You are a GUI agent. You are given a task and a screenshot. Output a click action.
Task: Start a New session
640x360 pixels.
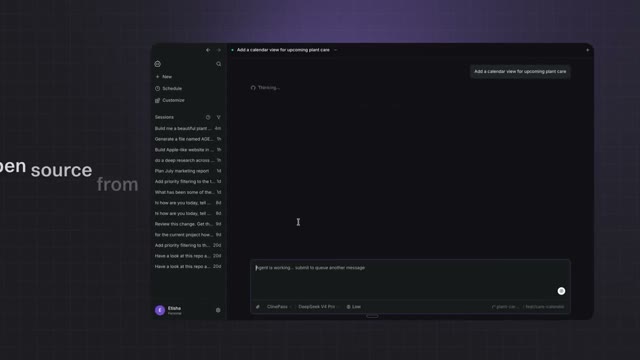coord(164,77)
